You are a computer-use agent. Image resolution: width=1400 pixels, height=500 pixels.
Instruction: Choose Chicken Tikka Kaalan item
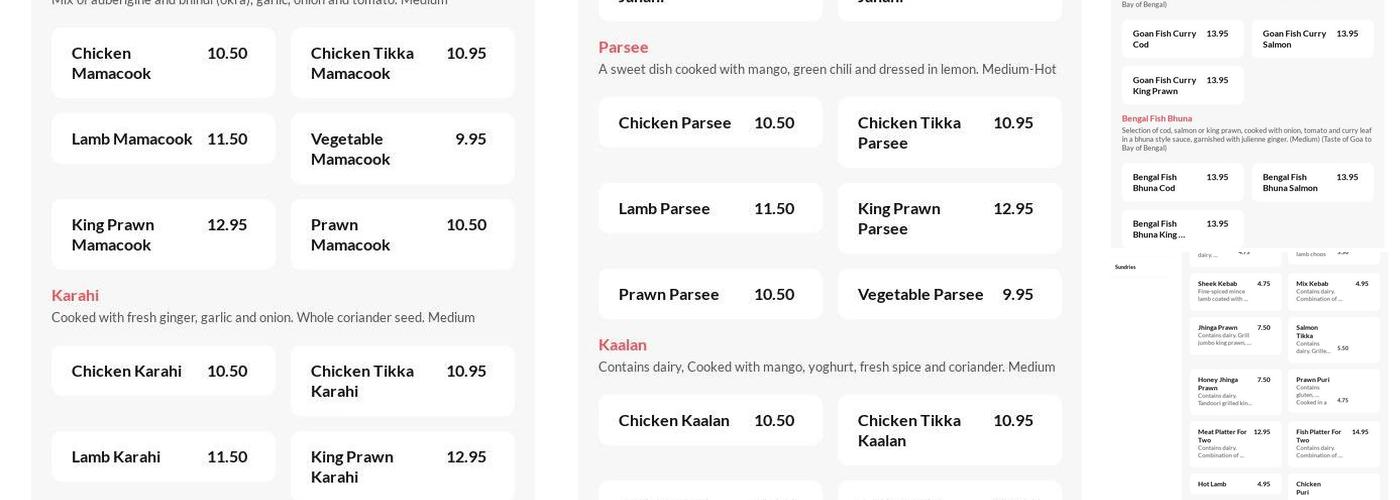pyautogui.click(x=949, y=430)
